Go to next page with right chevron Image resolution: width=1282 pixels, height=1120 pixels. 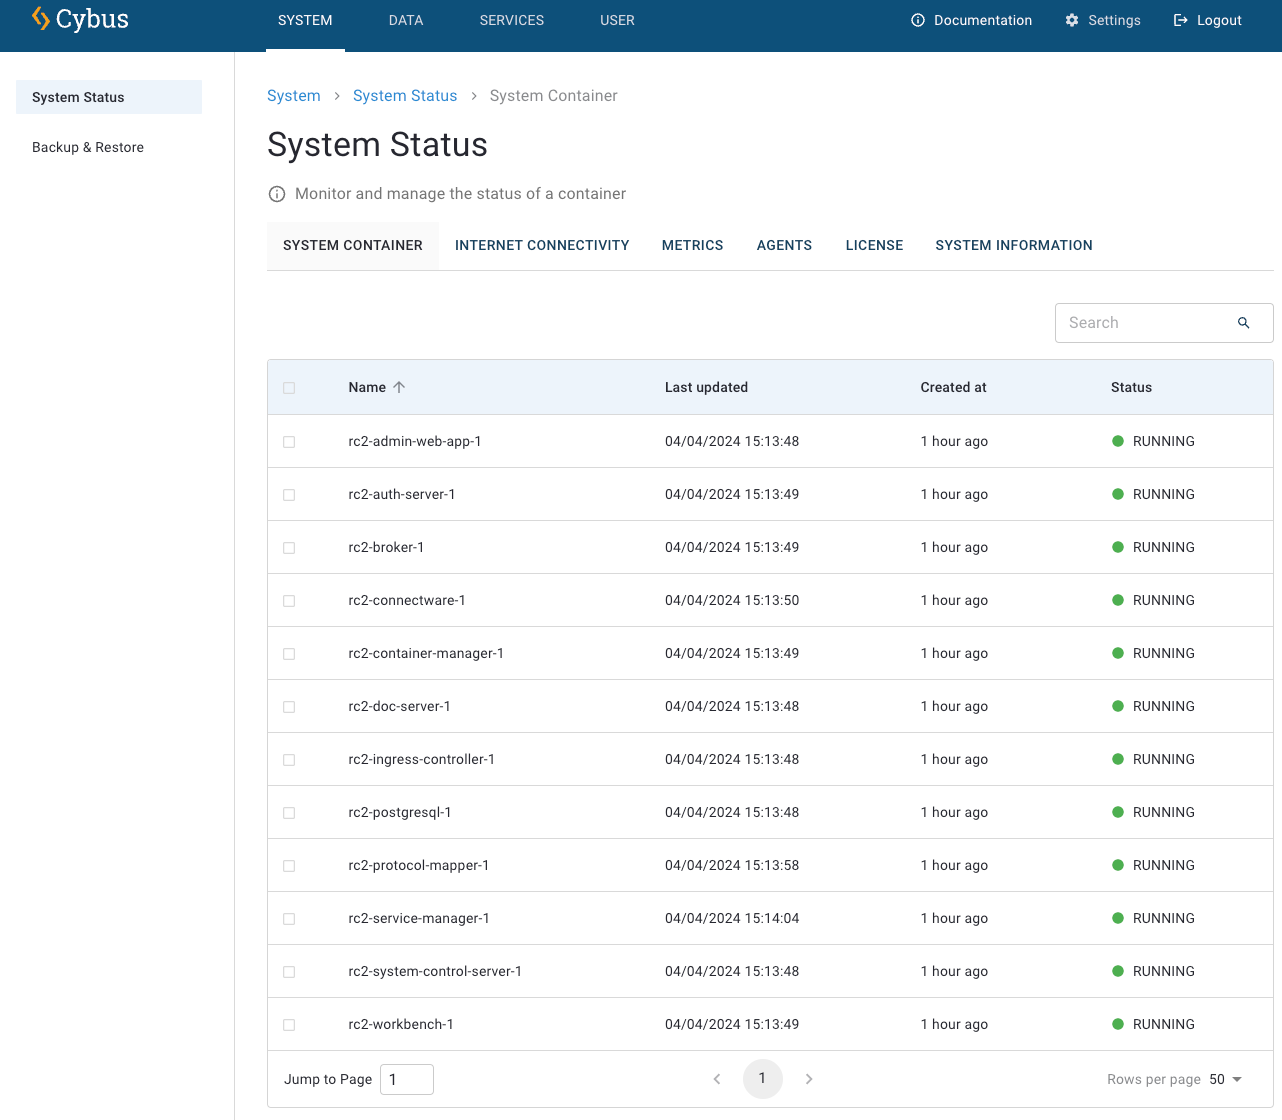pyautogui.click(x=808, y=1079)
